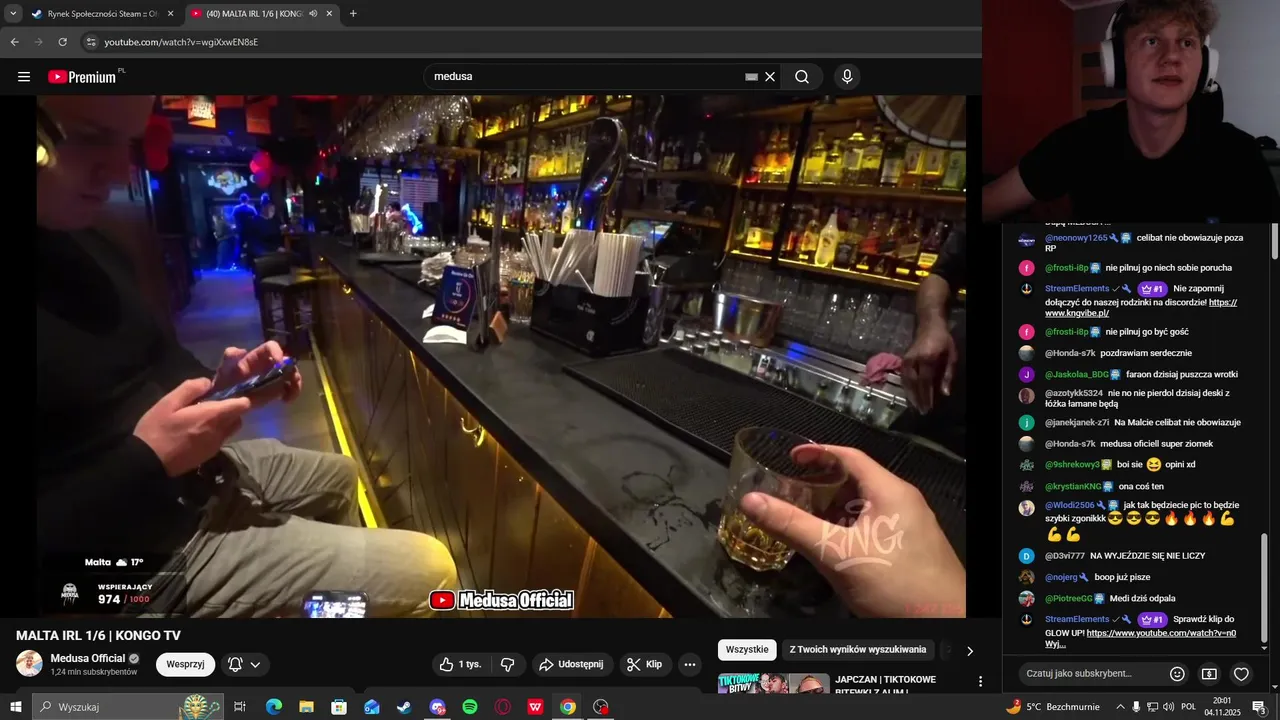Go back with the browser arrow

coord(14,42)
